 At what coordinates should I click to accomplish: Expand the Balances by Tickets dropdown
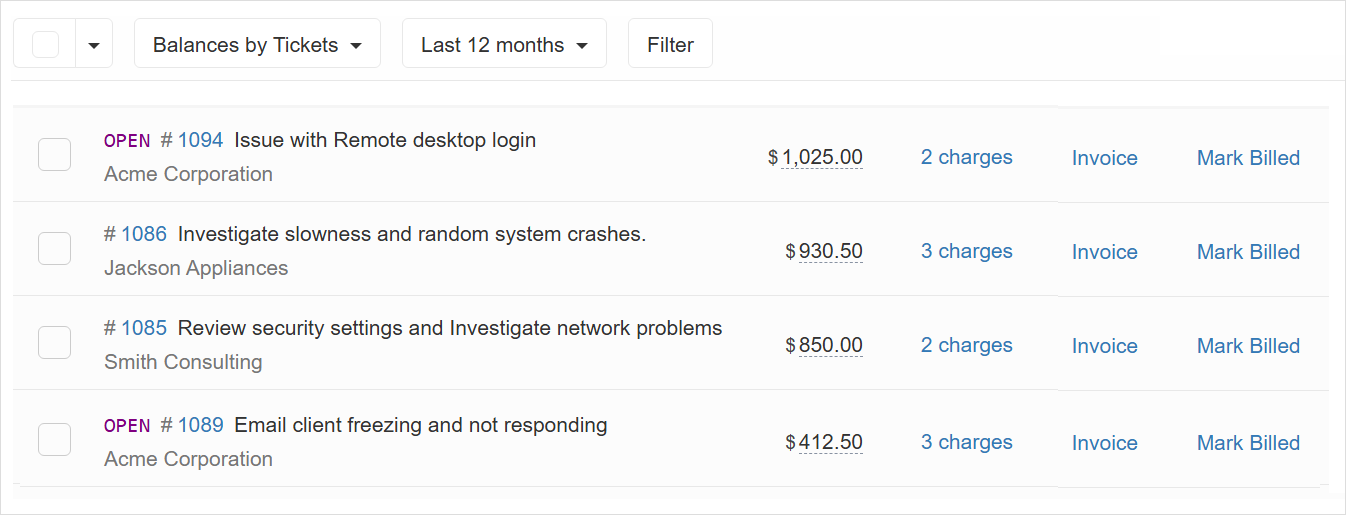pos(257,45)
